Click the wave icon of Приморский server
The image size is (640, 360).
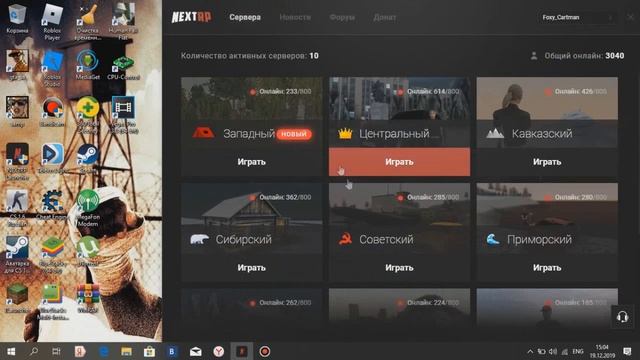coord(493,239)
